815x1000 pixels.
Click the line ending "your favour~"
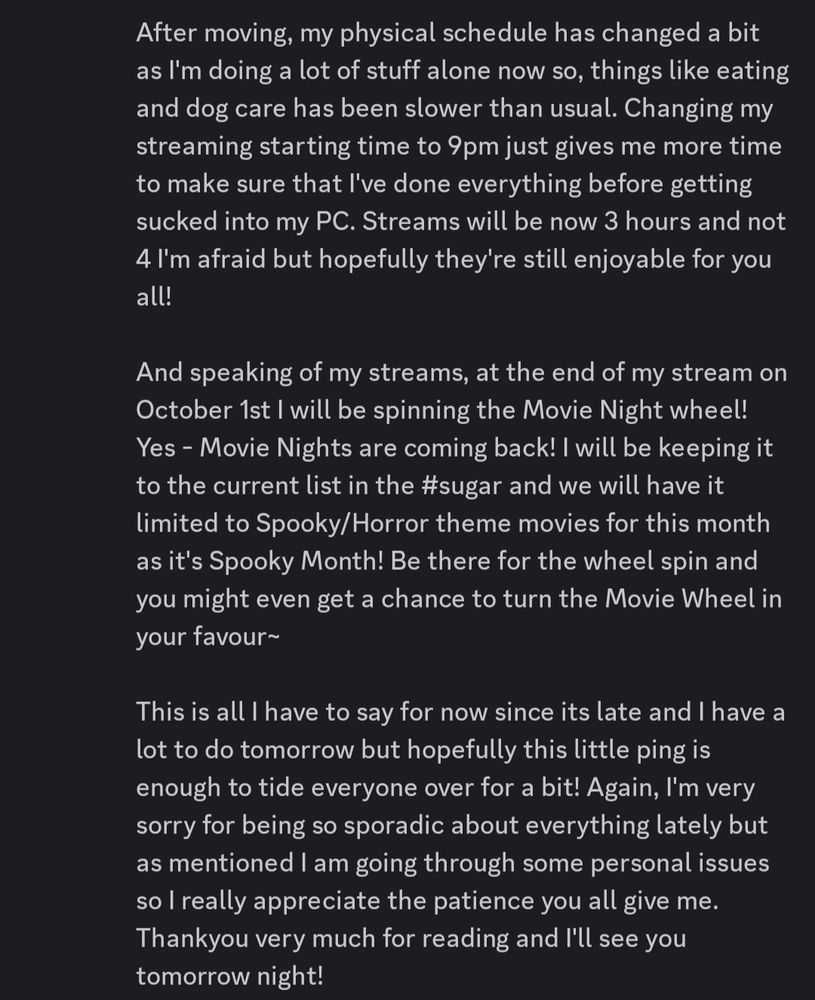point(208,636)
